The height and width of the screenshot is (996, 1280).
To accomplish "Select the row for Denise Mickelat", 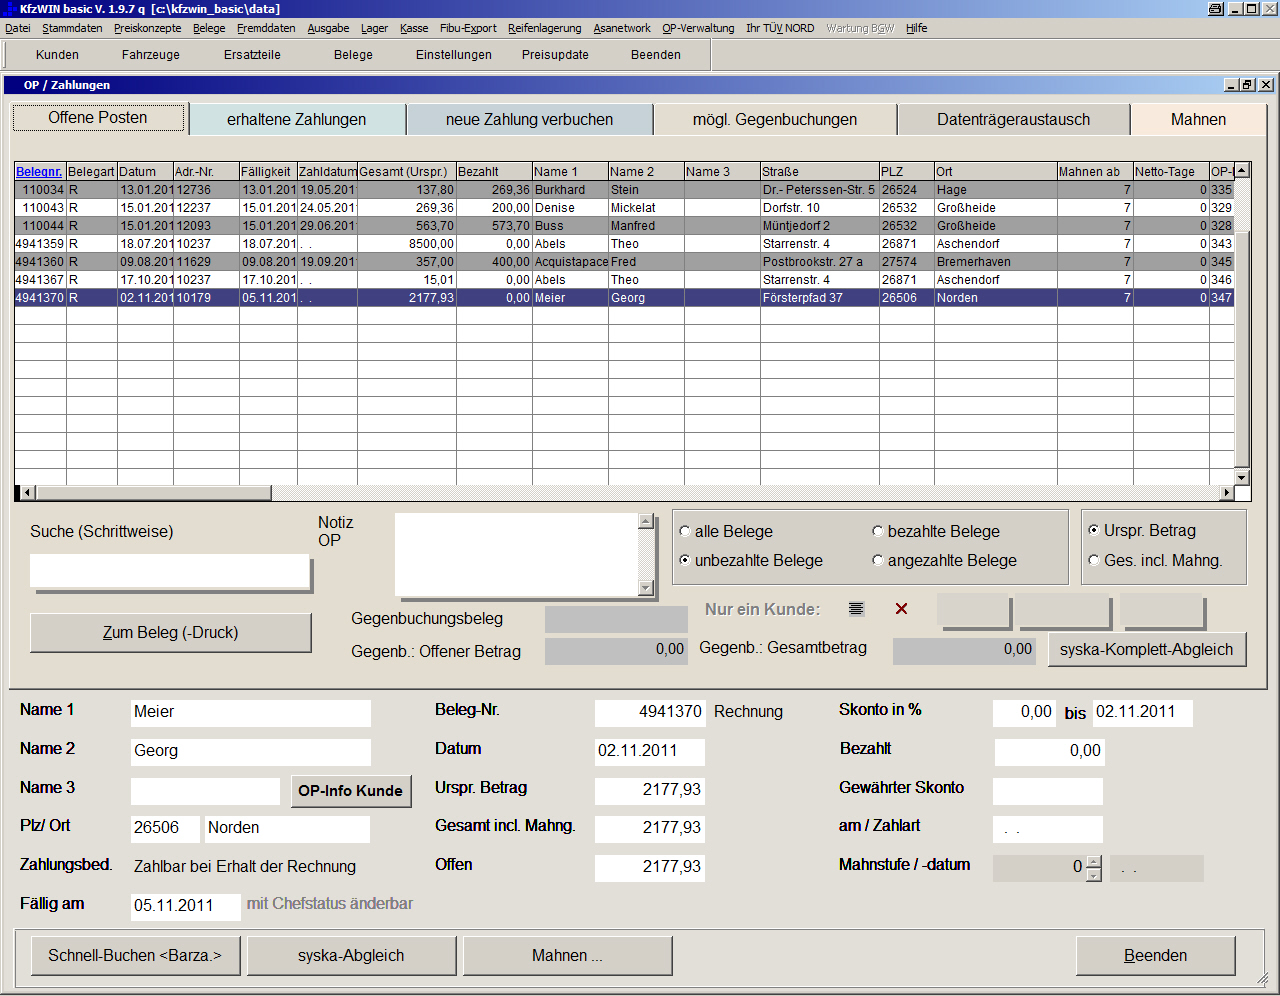I will click(x=625, y=208).
